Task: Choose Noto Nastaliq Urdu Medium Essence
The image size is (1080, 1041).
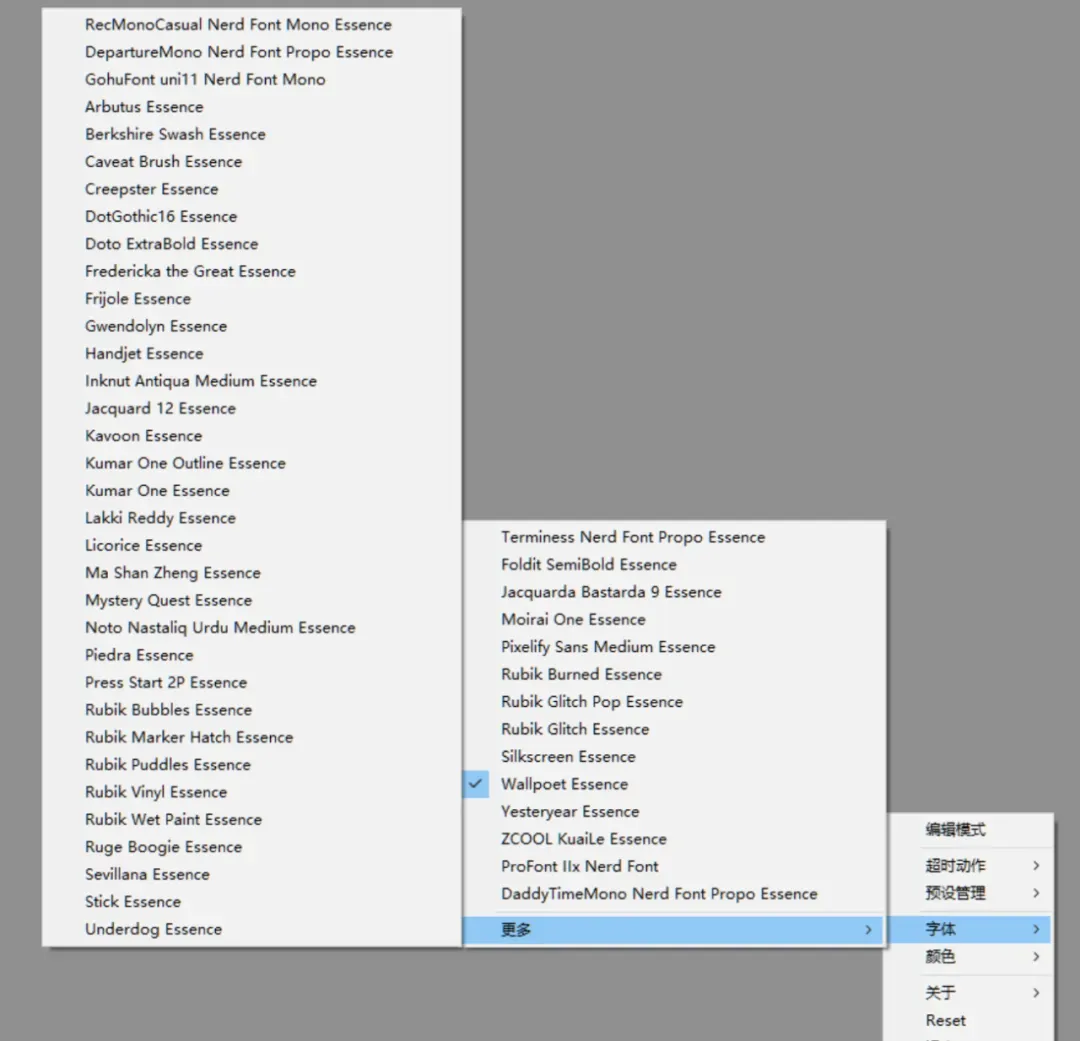Action: click(x=251, y=628)
